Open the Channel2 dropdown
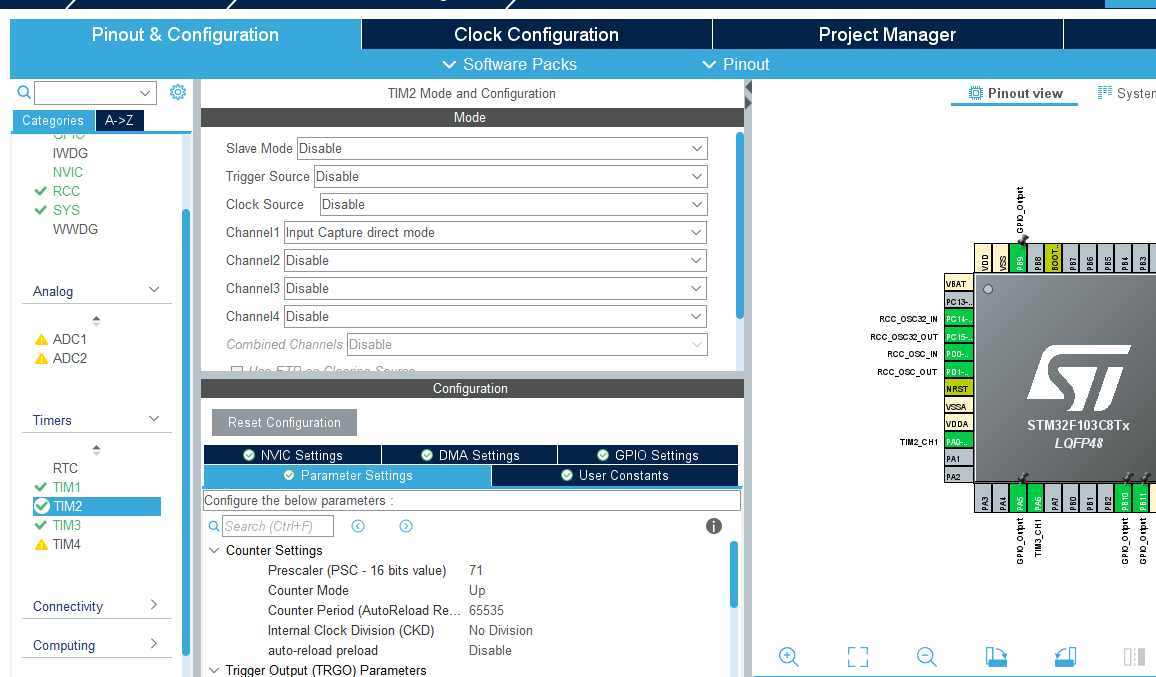Screen dimensions: 1156x677 click(x=495, y=260)
